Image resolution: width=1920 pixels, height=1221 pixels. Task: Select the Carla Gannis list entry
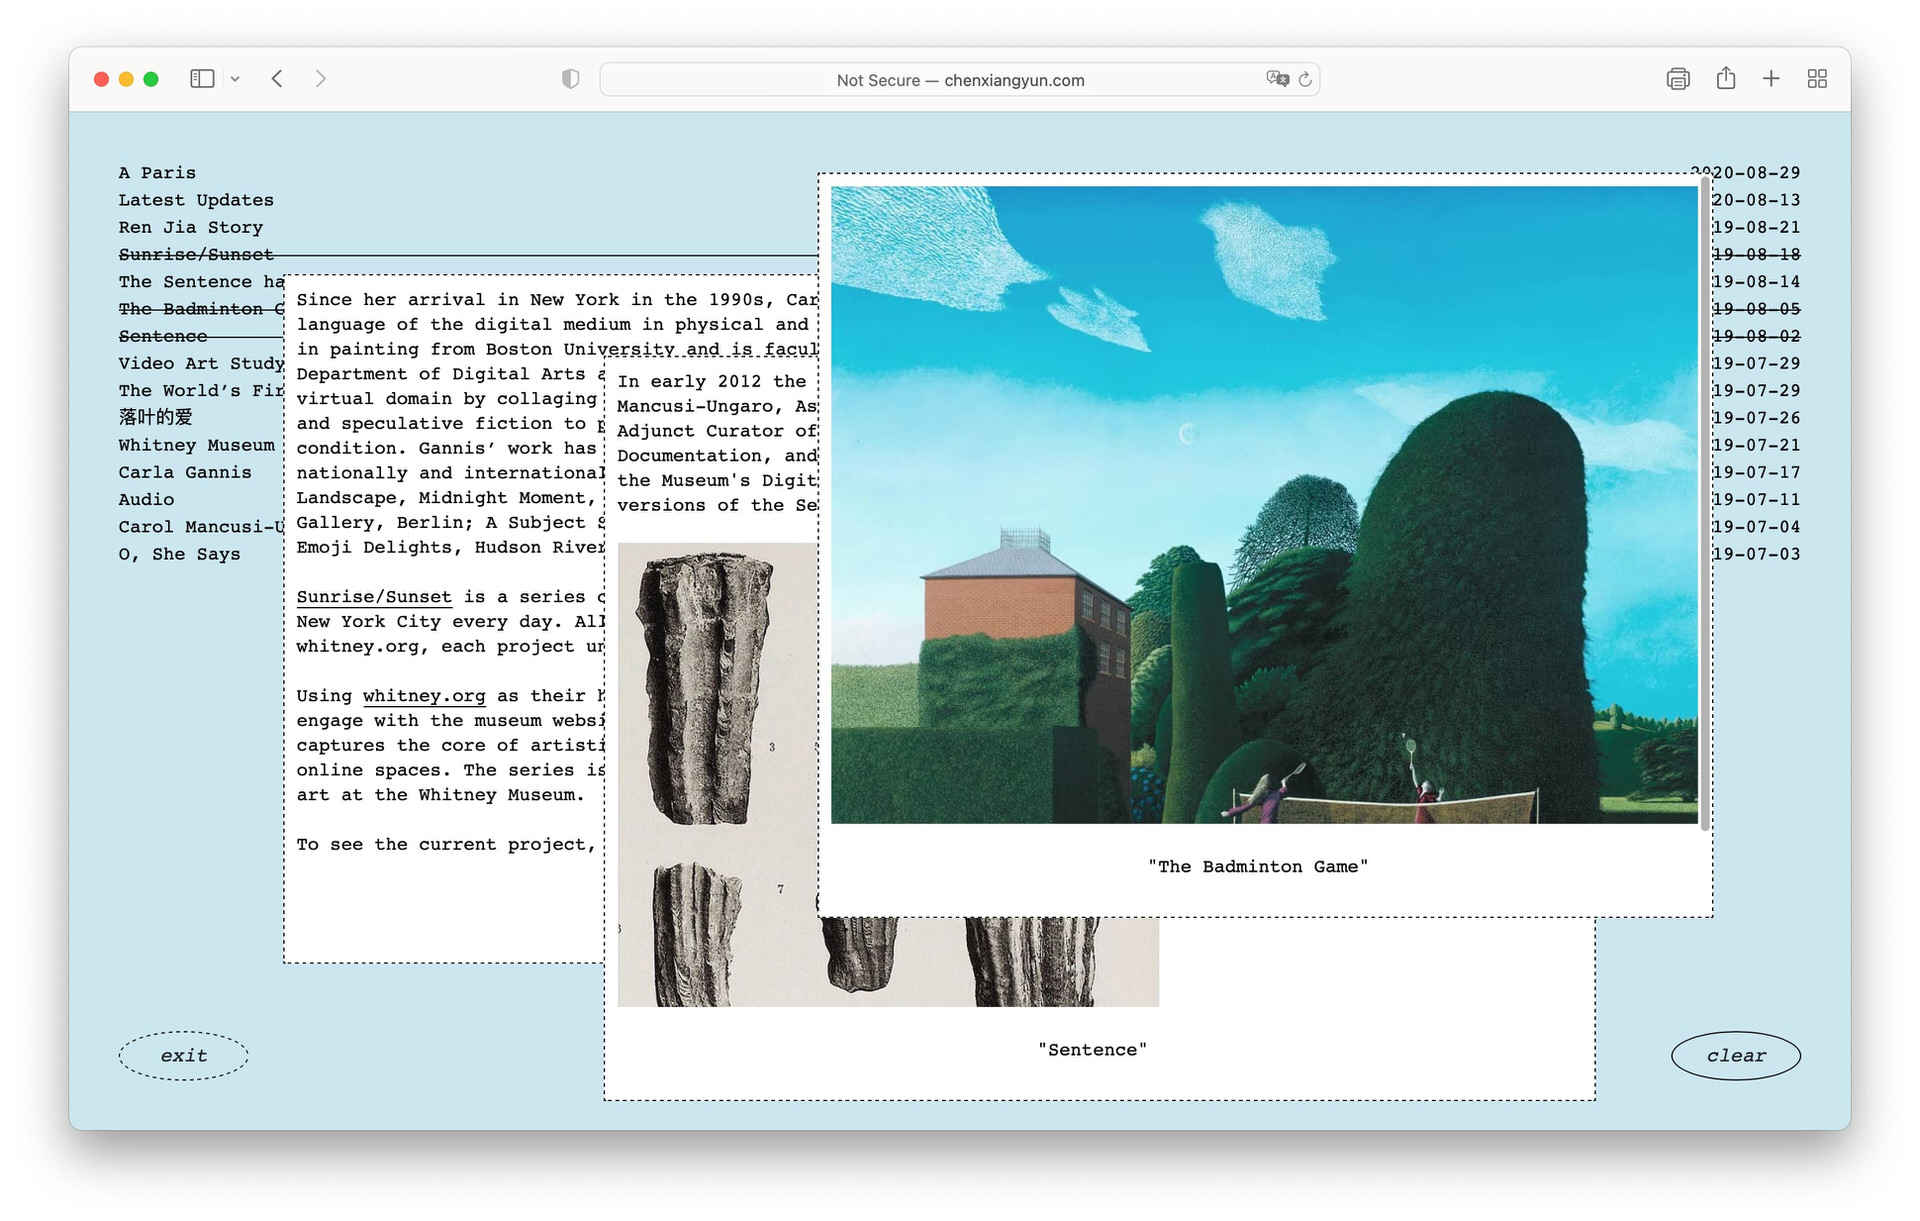pos(185,472)
